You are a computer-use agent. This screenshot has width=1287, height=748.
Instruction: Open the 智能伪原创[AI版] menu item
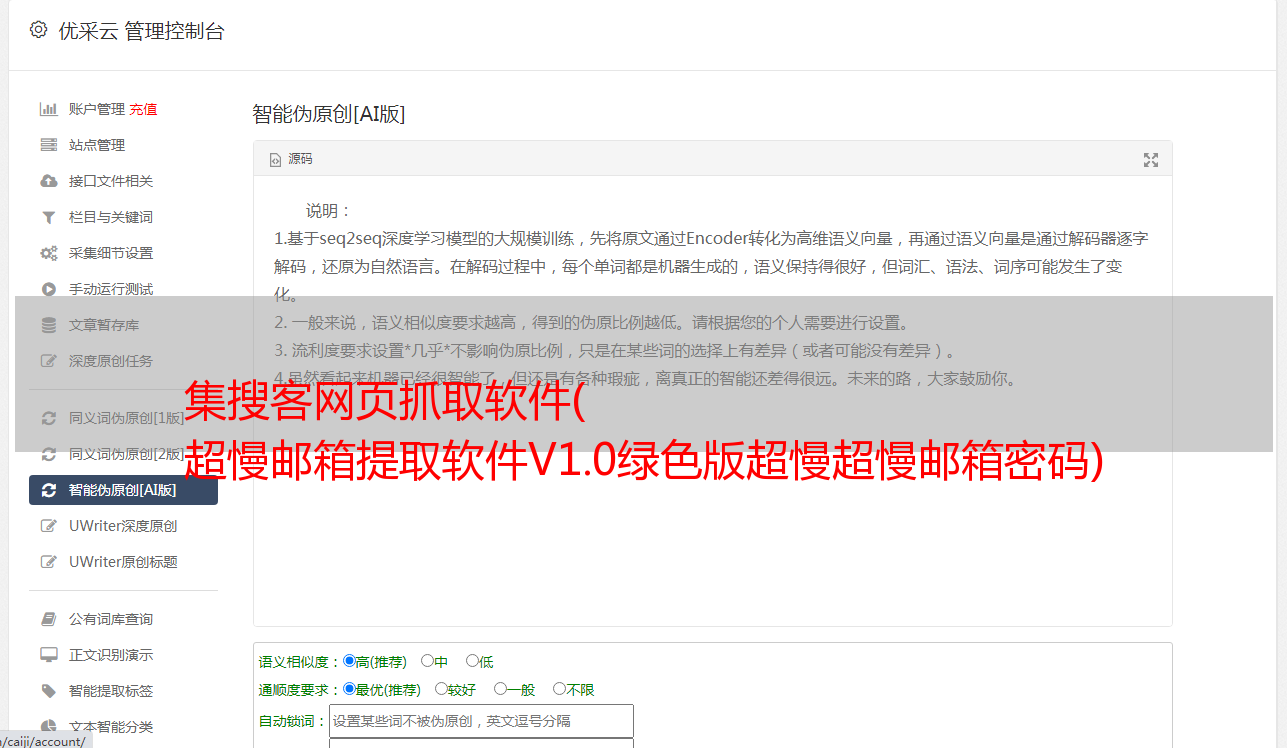tap(123, 490)
